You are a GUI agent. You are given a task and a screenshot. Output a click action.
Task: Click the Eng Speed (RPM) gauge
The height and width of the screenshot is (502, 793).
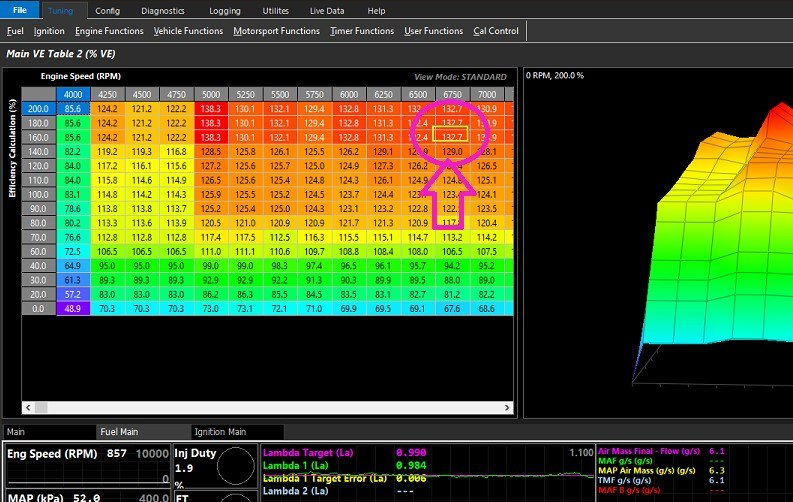click(x=87, y=465)
